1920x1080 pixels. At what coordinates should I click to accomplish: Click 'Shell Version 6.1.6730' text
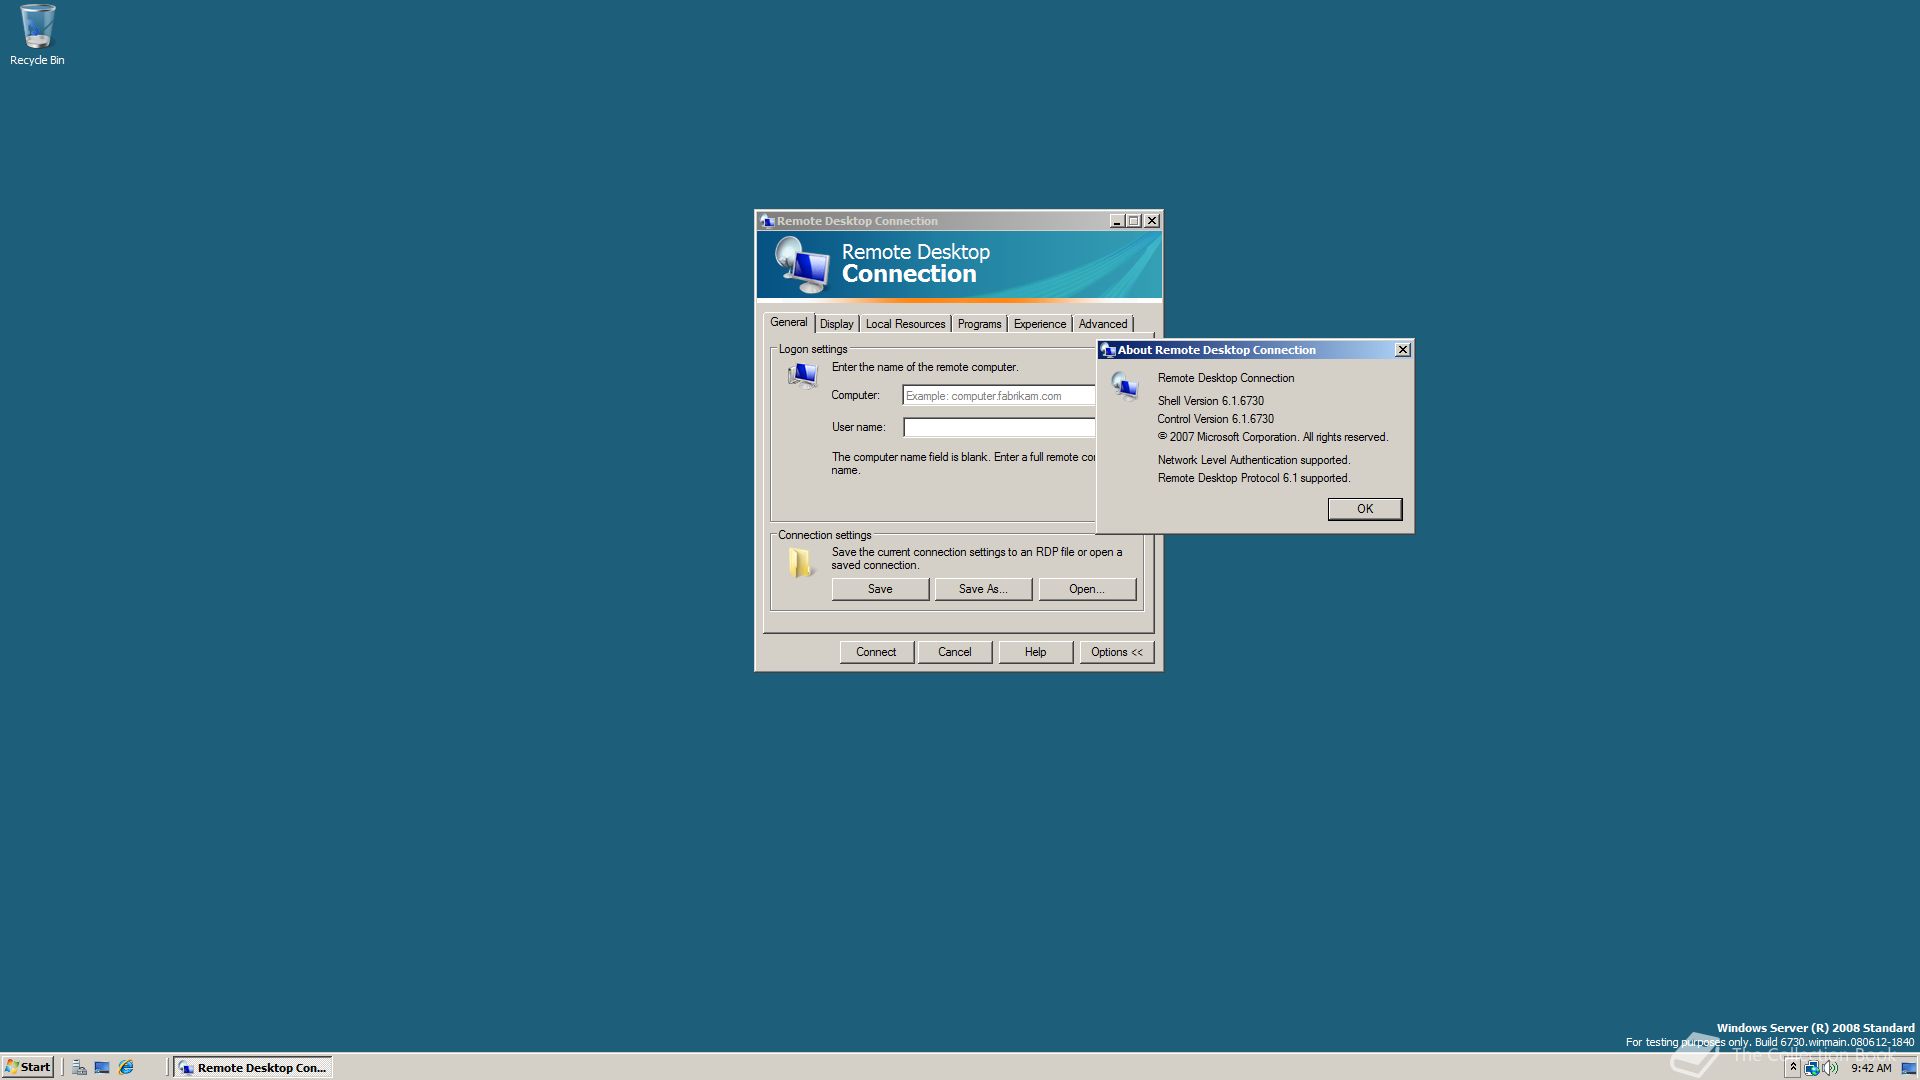coord(1210,401)
